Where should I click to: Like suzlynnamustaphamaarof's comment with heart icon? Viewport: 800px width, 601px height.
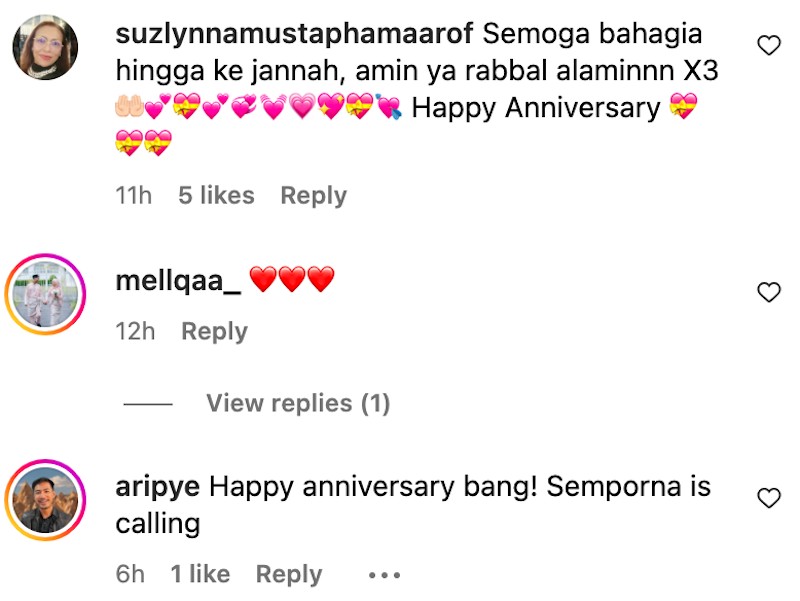click(769, 45)
